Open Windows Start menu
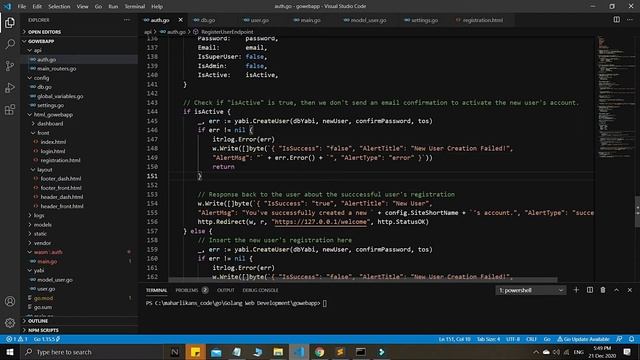 [x=10, y=352]
